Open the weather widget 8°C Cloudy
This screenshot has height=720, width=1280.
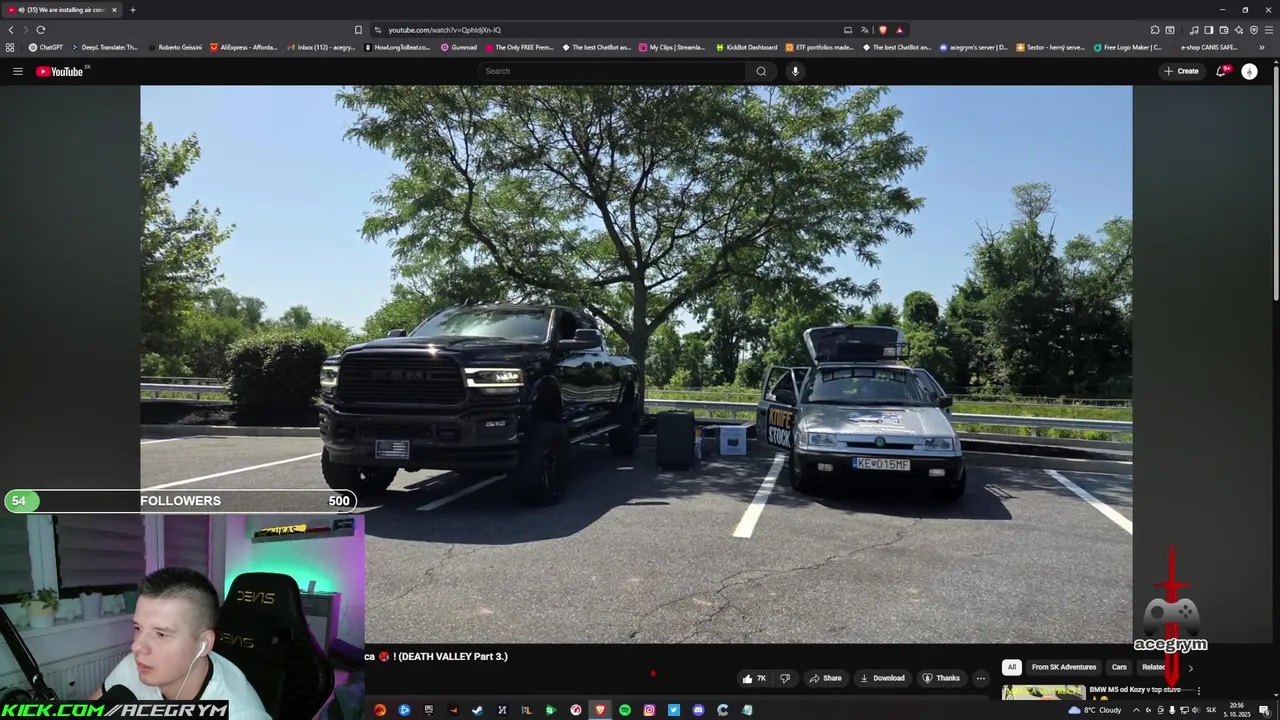1095,710
